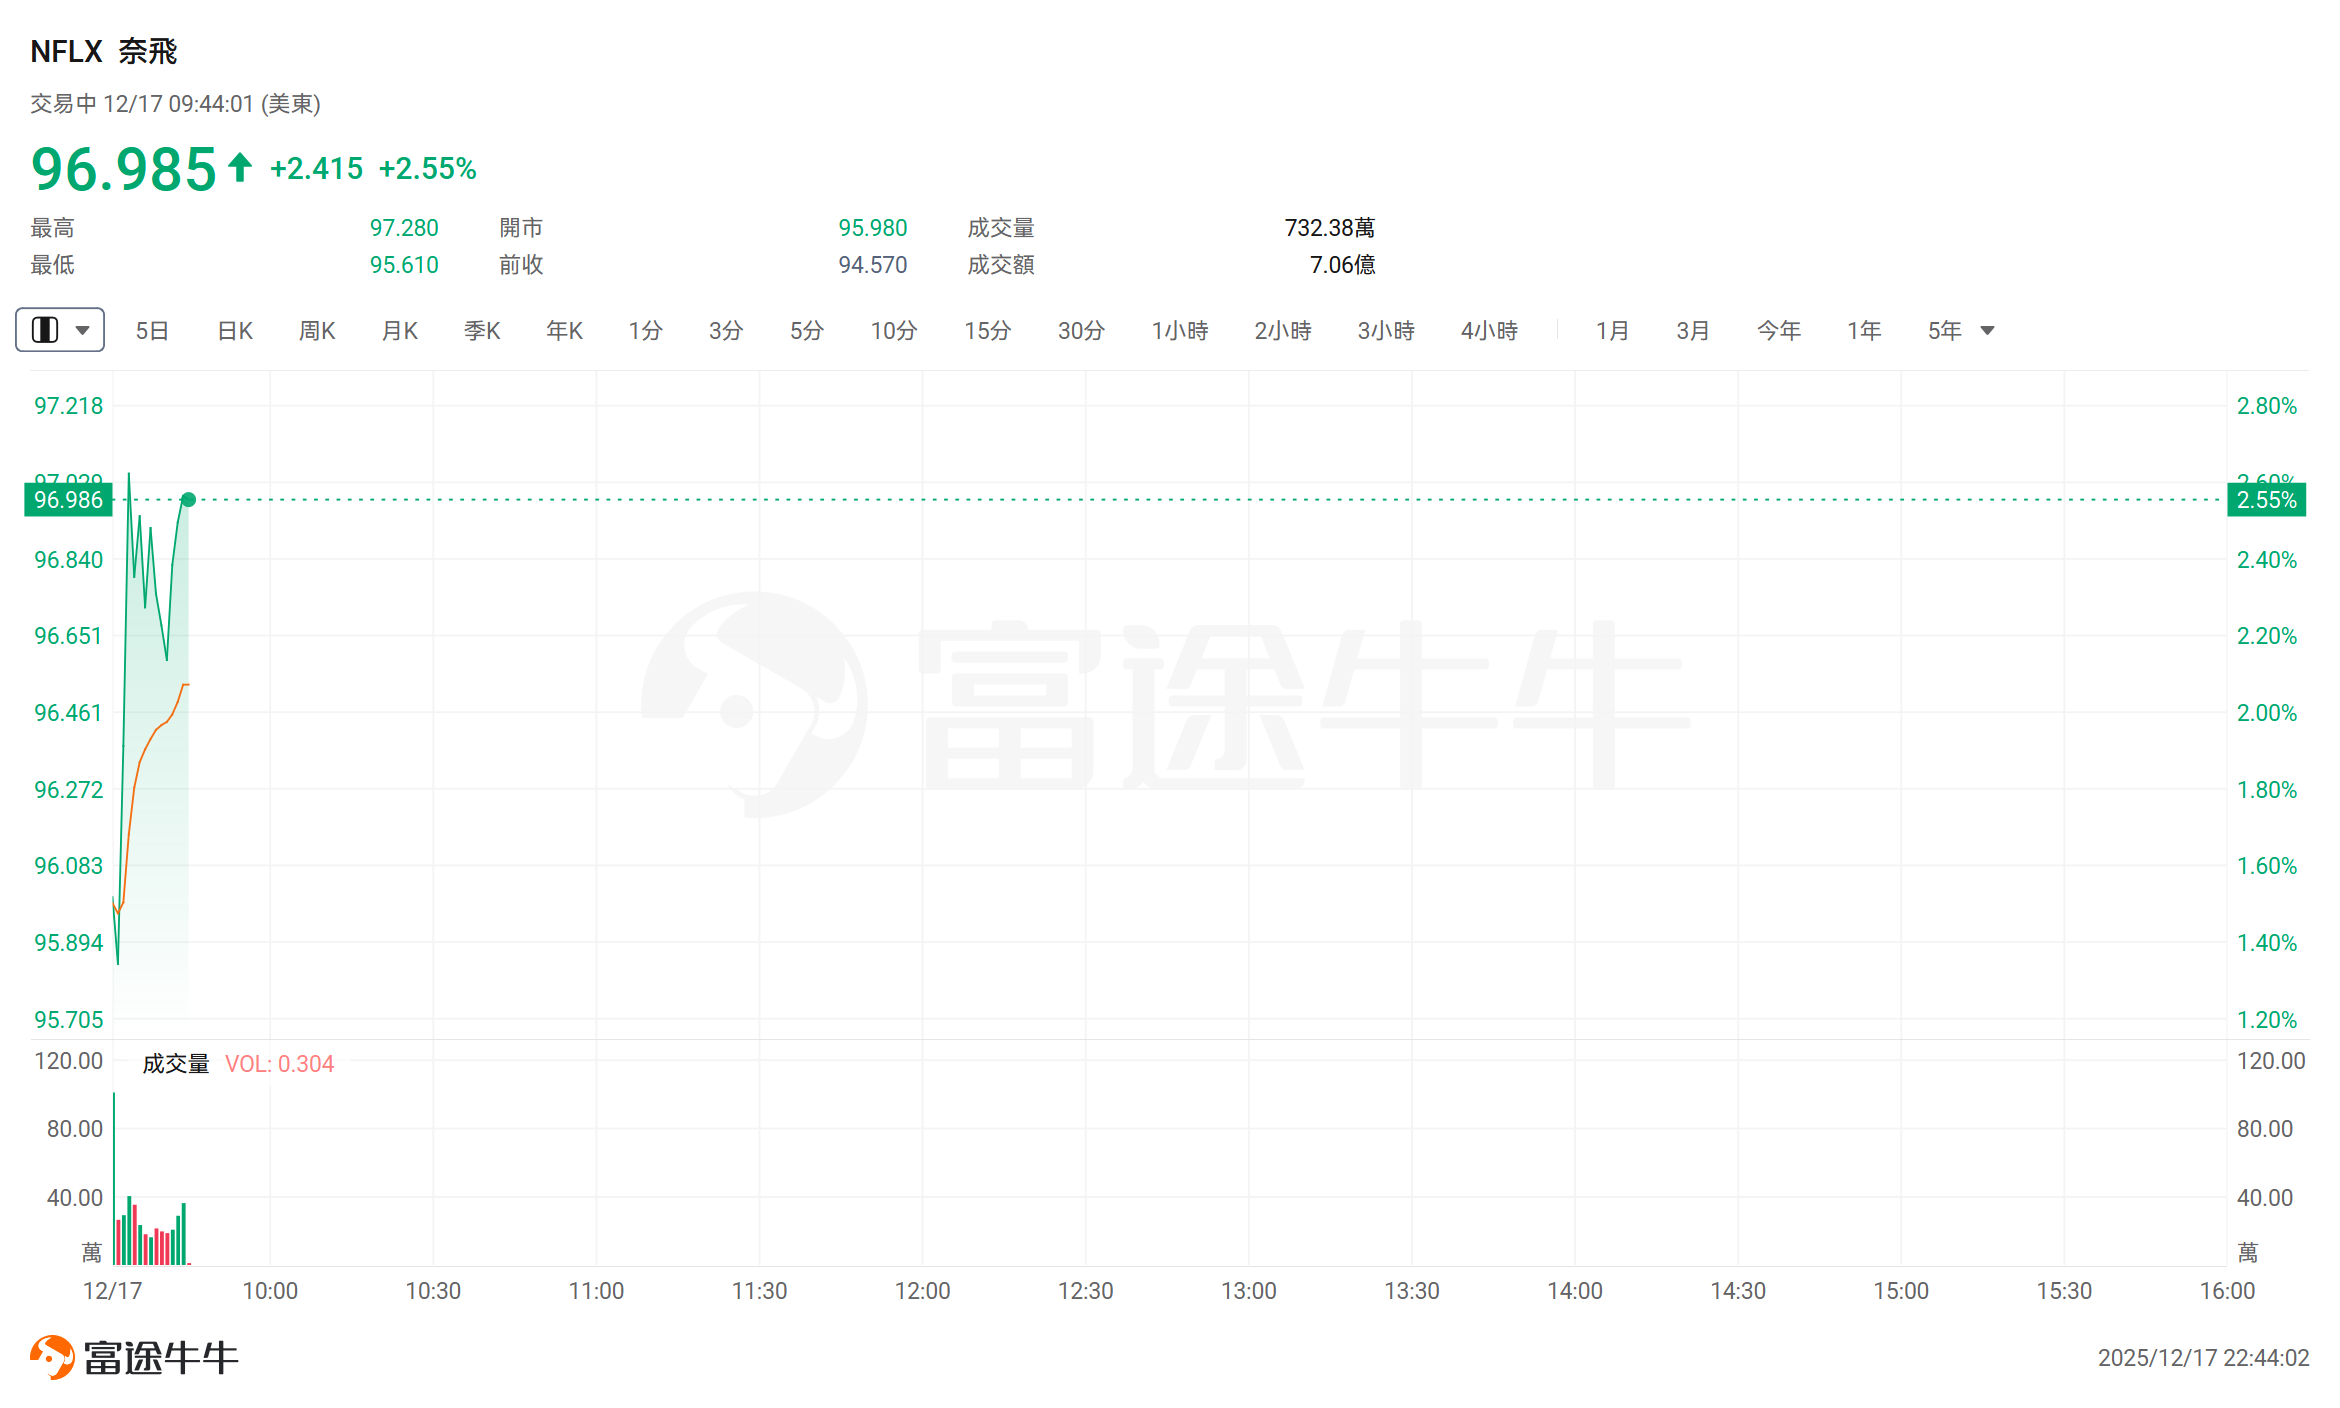This screenshot has height=1408, width=2340.
Task: Open the 5年 range dropdown arrow
Action: coord(1987,330)
